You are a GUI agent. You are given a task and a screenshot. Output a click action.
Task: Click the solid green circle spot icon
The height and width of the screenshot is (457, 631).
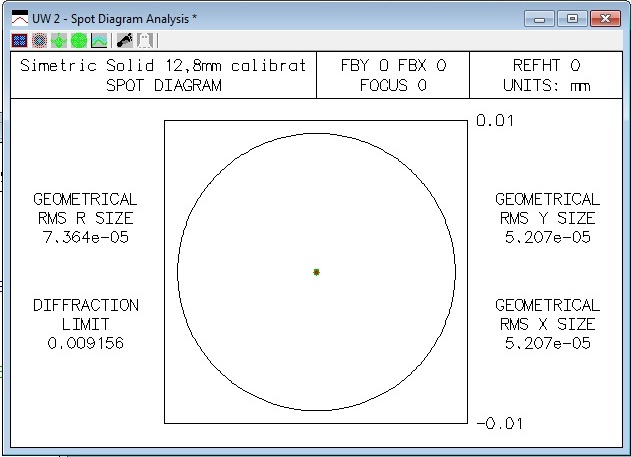pos(79,40)
